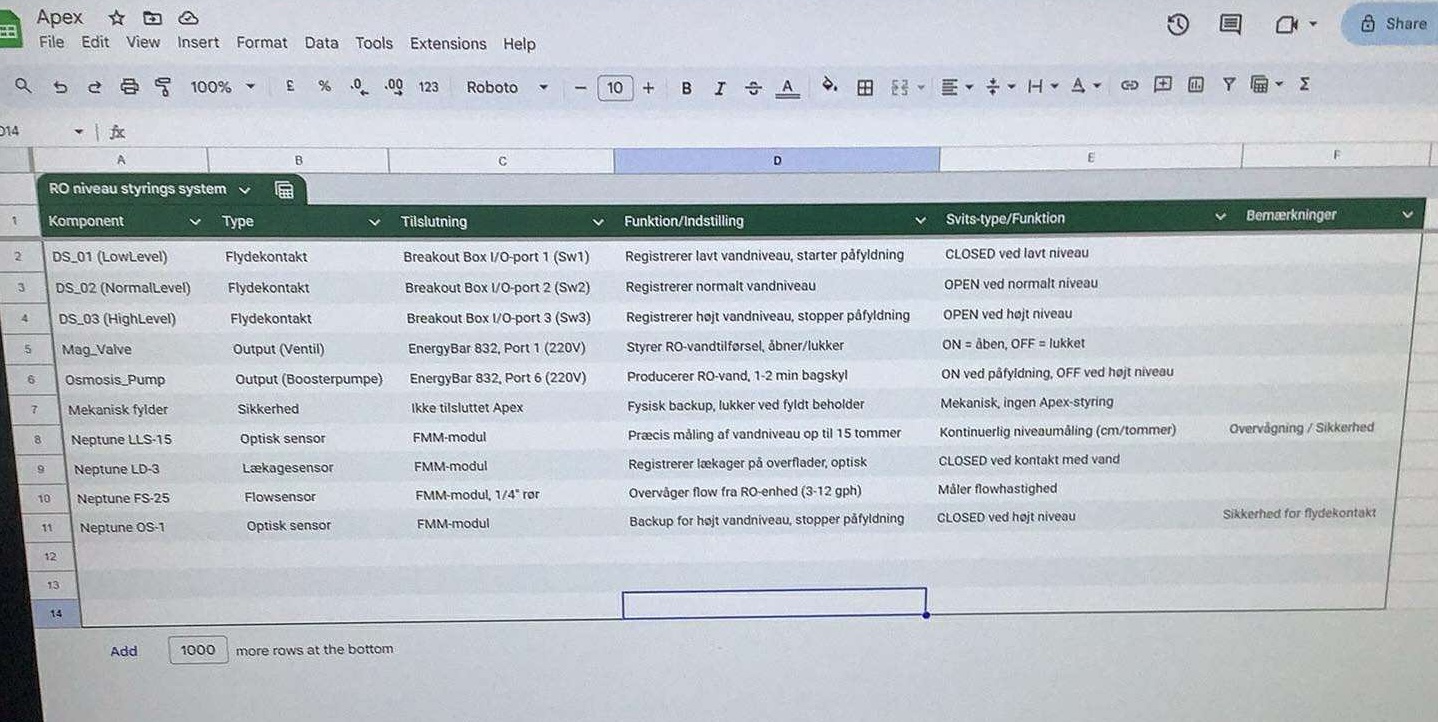Expand the Komponent column filter dropdown
The width and height of the screenshot is (1438, 722).
pyautogui.click(x=195, y=221)
